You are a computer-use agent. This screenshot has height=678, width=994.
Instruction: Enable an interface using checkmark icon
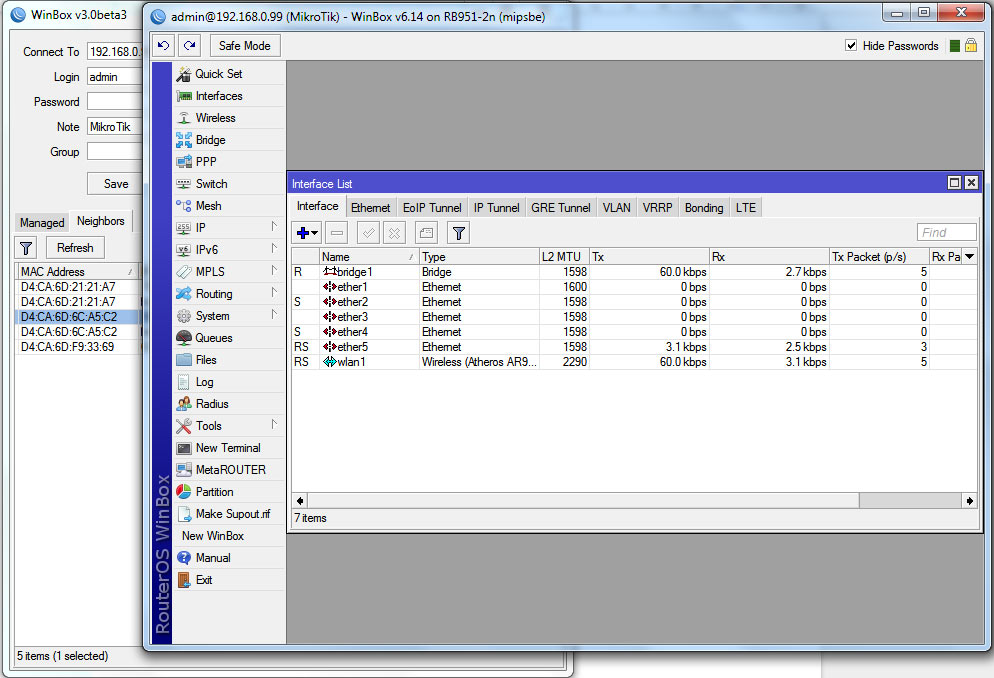(366, 232)
